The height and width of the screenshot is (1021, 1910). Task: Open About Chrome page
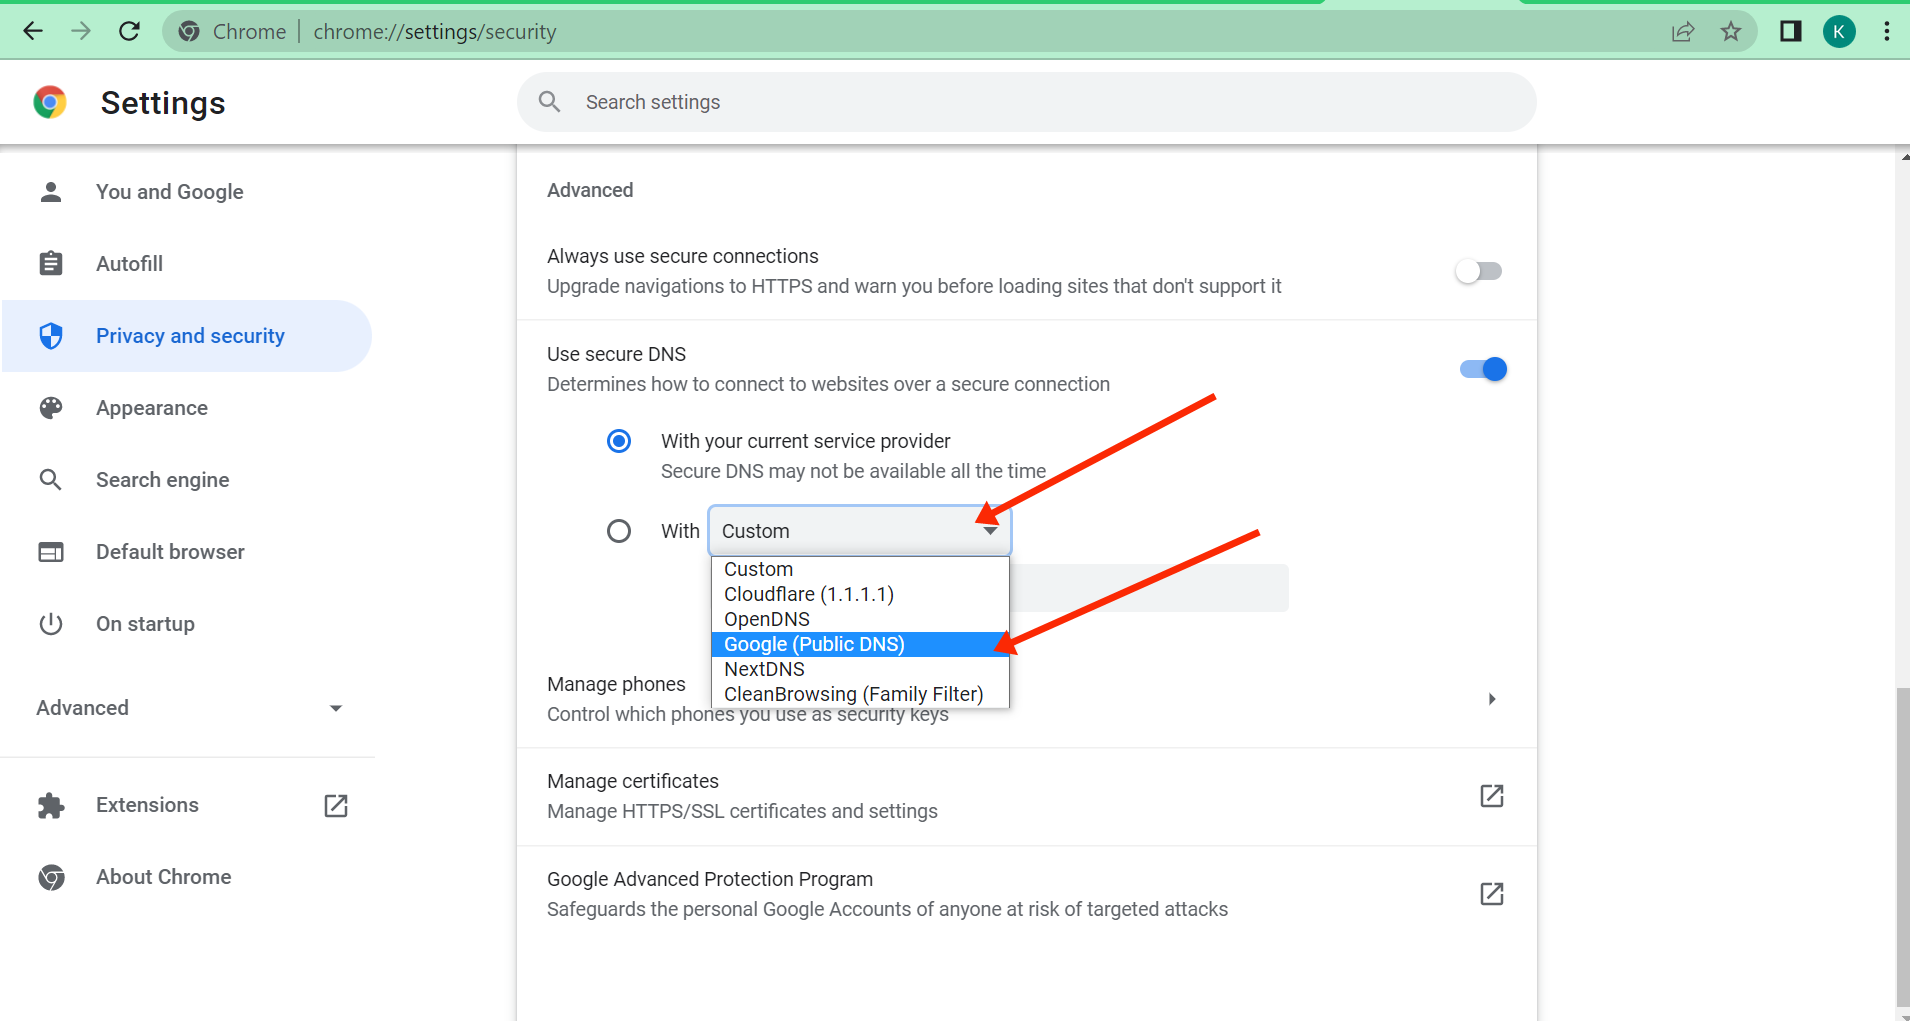[x=163, y=877]
